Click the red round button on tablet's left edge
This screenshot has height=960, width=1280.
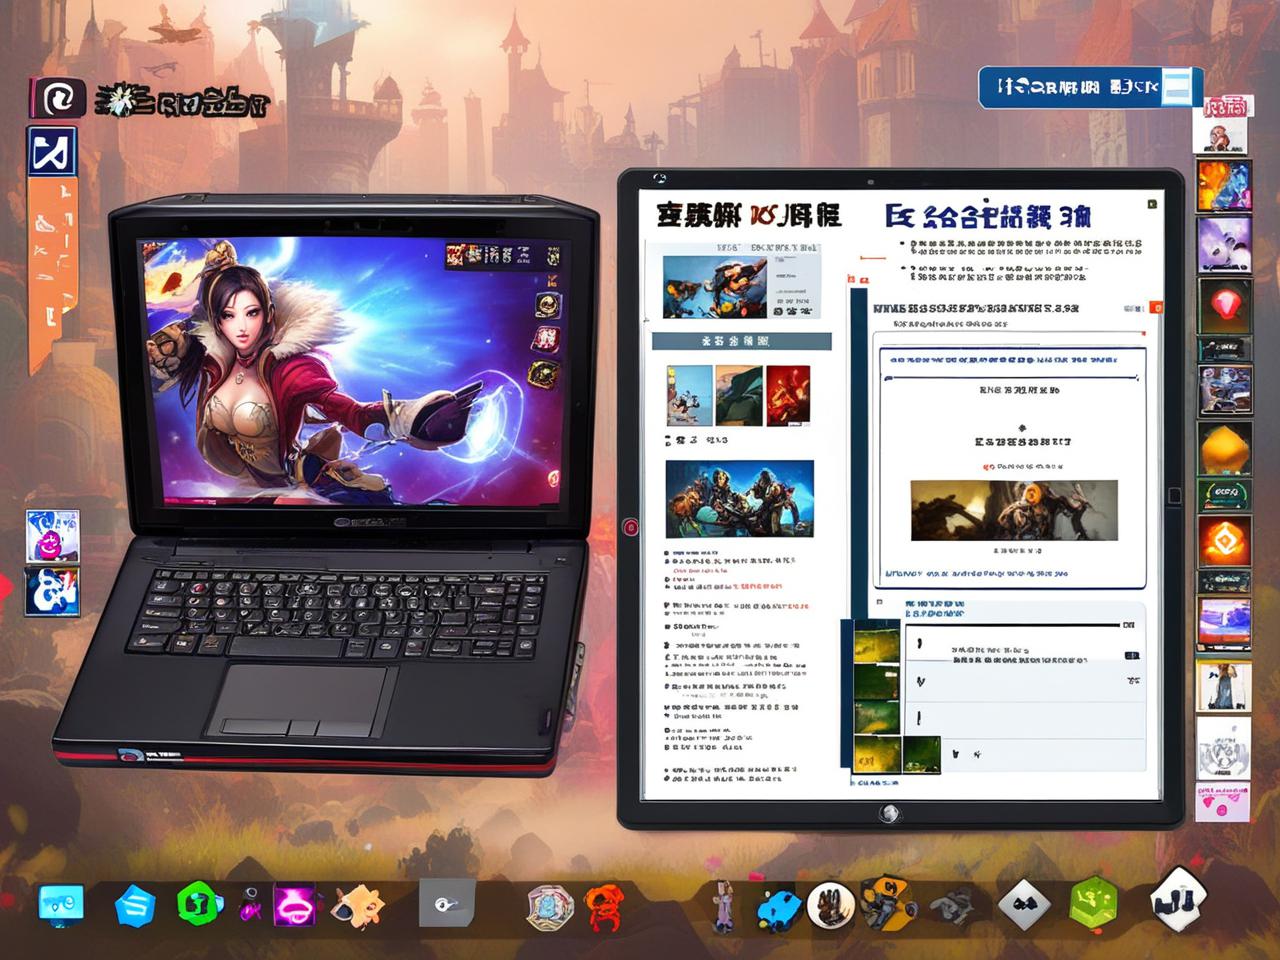pos(630,527)
